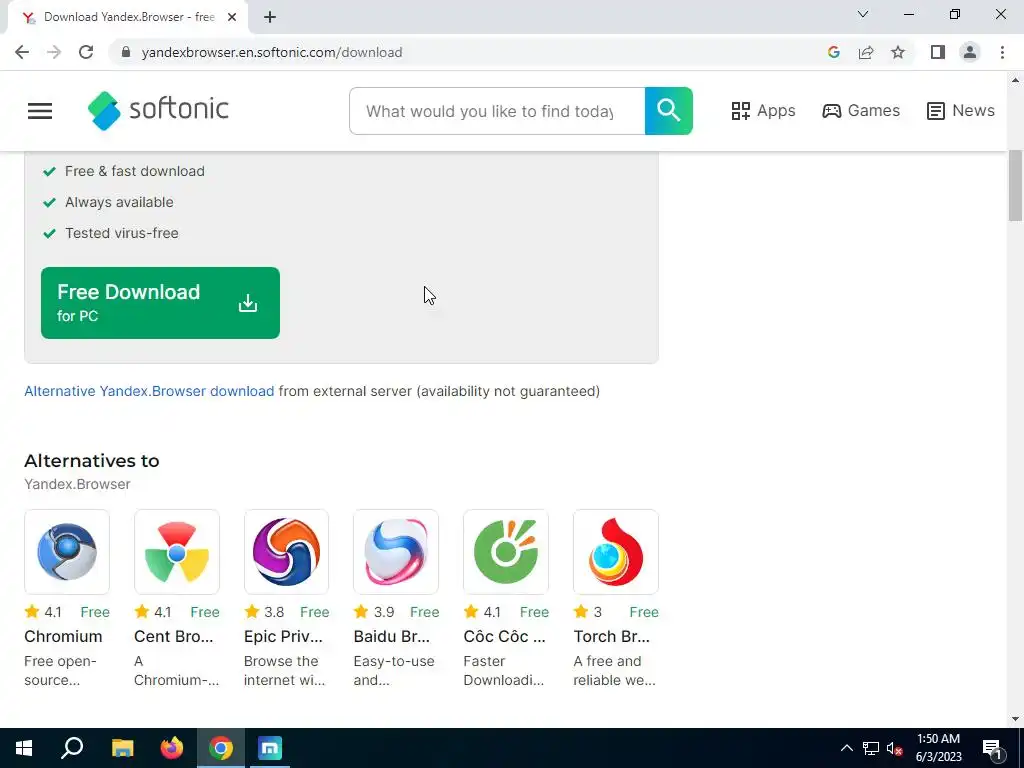Share this page icon
The width and height of the screenshot is (1024, 768).
866,52
